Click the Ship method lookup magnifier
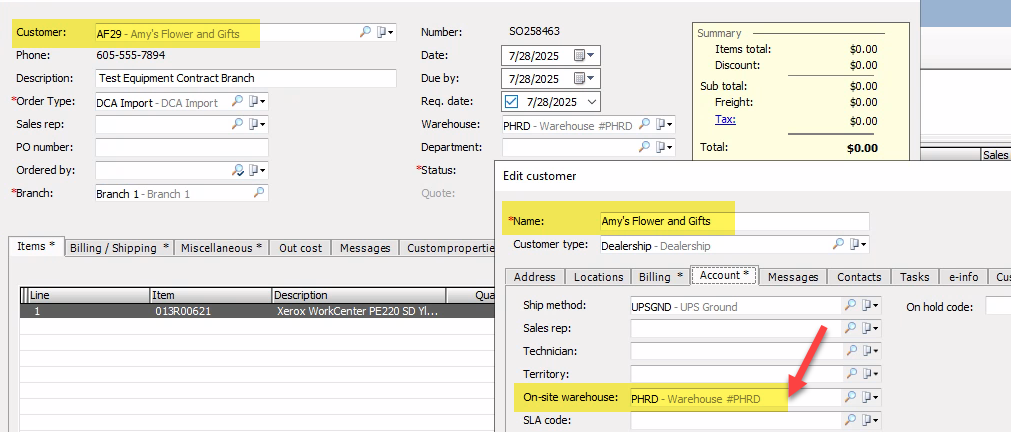The image size is (1011, 432). tap(850, 306)
